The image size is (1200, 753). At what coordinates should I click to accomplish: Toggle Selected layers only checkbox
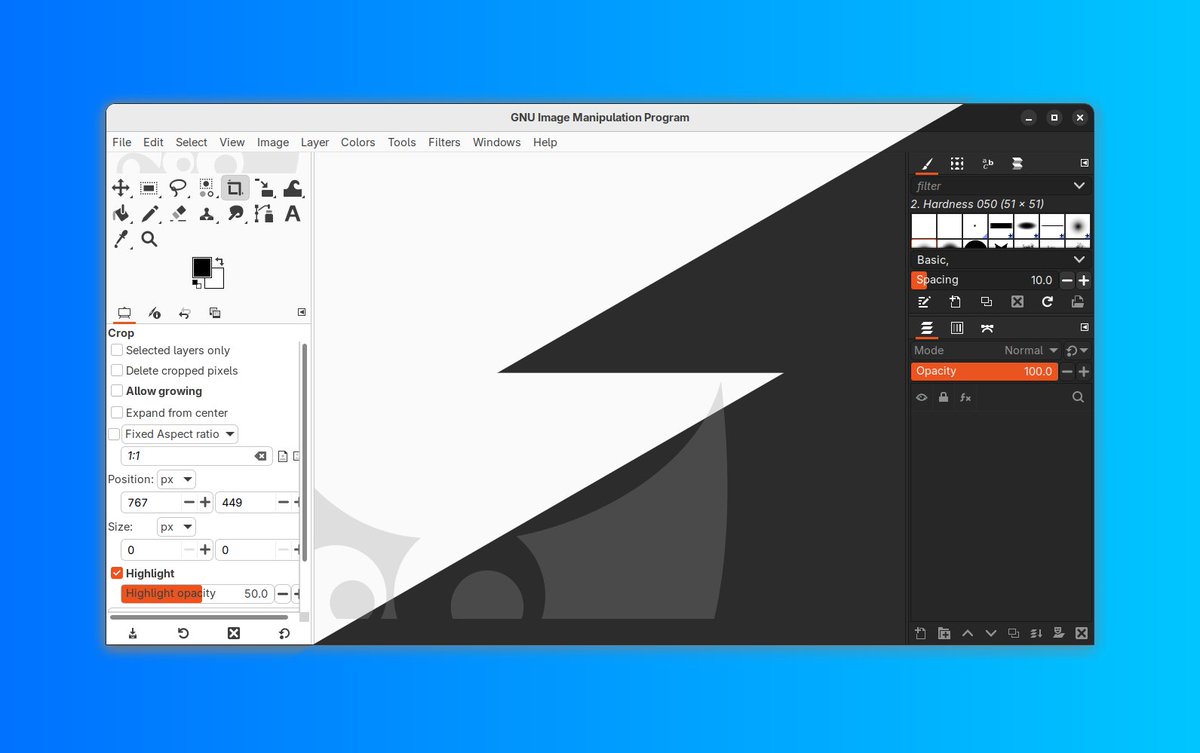click(117, 350)
